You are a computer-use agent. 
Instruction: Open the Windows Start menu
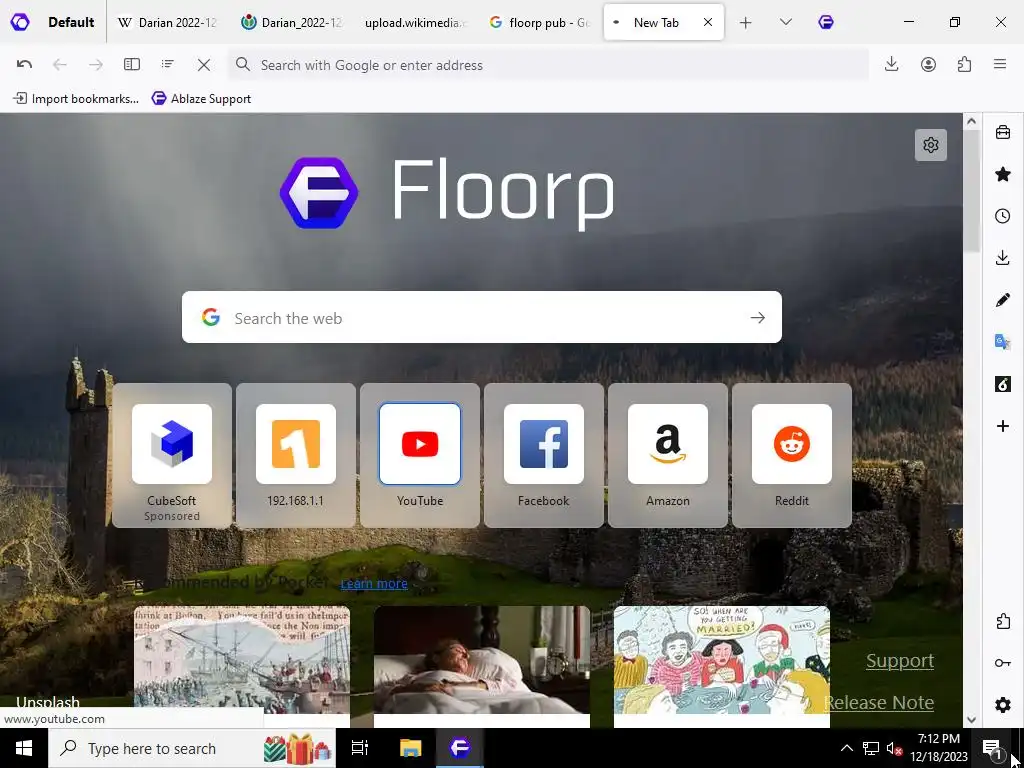[x=24, y=748]
